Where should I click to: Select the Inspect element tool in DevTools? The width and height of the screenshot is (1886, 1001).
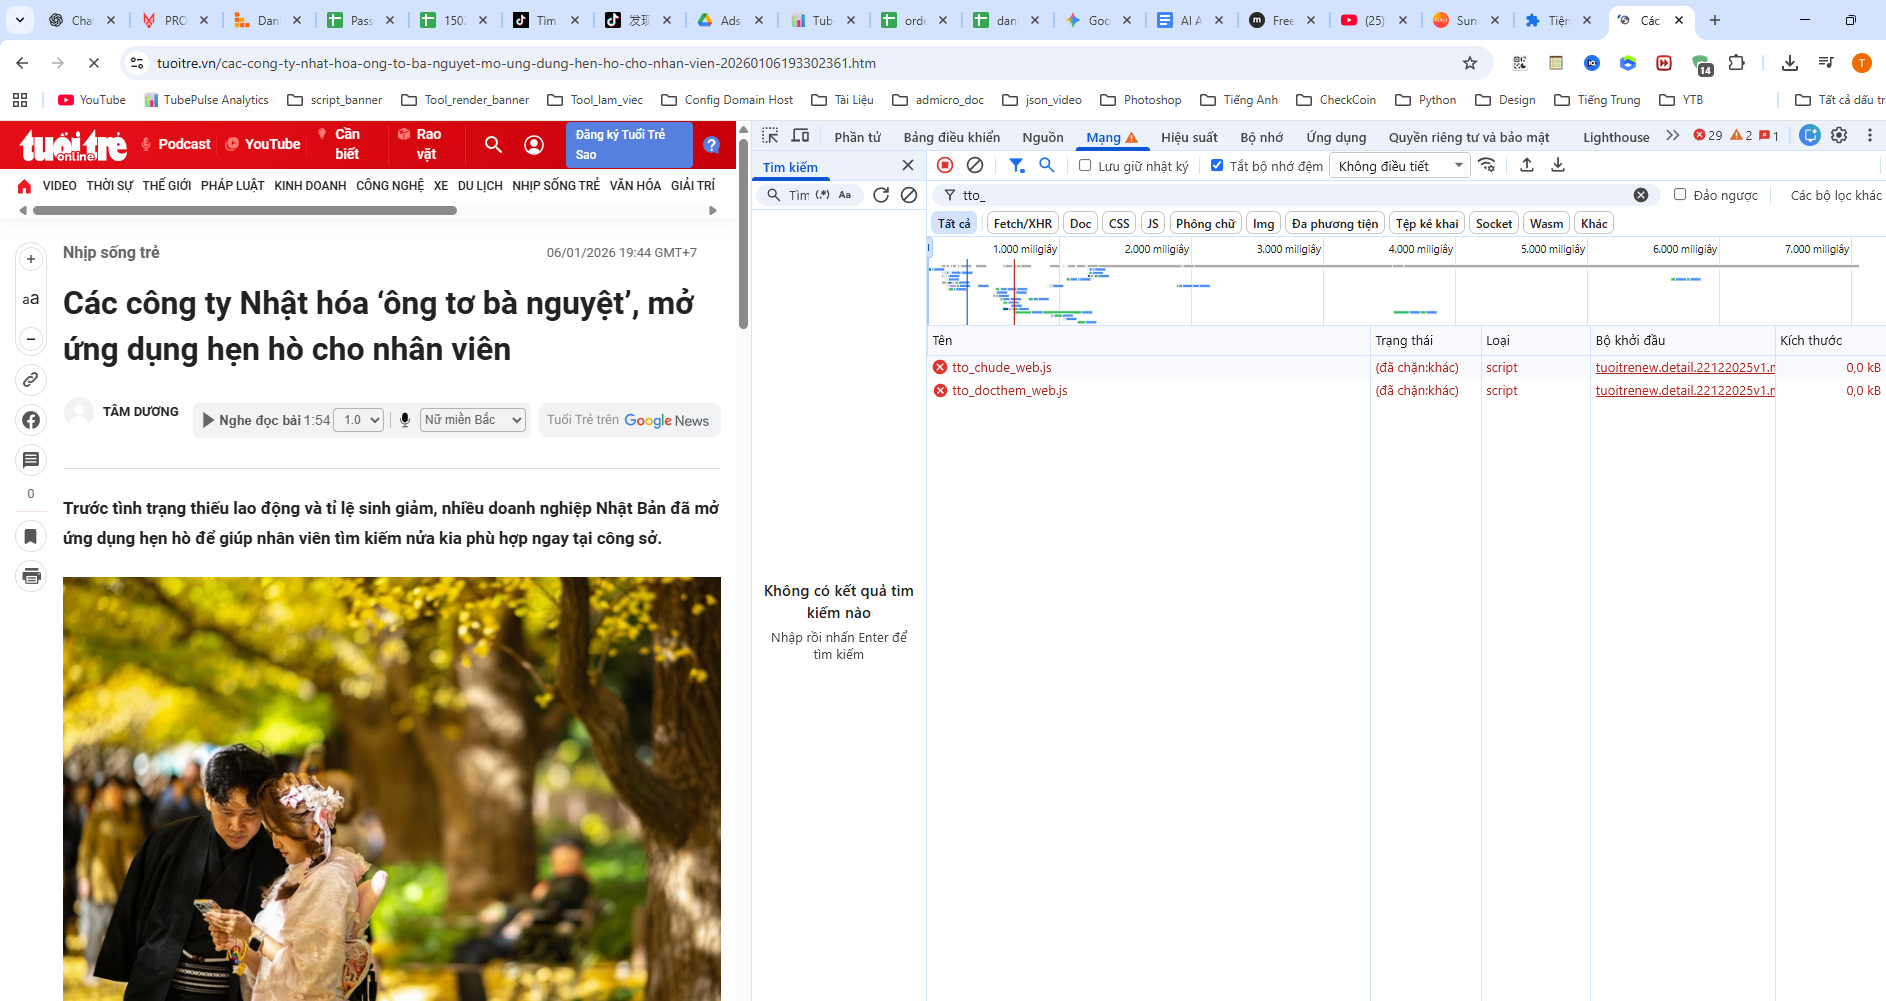click(x=770, y=136)
